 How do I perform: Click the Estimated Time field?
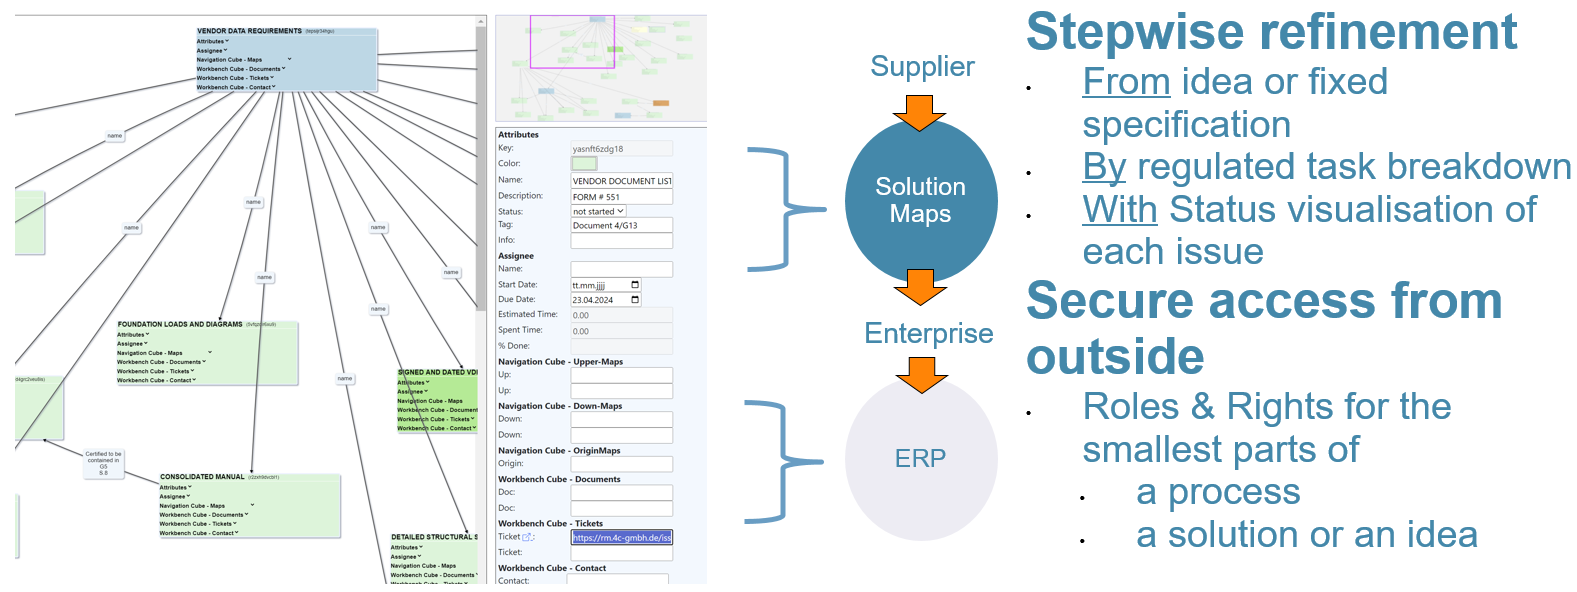click(x=622, y=315)
